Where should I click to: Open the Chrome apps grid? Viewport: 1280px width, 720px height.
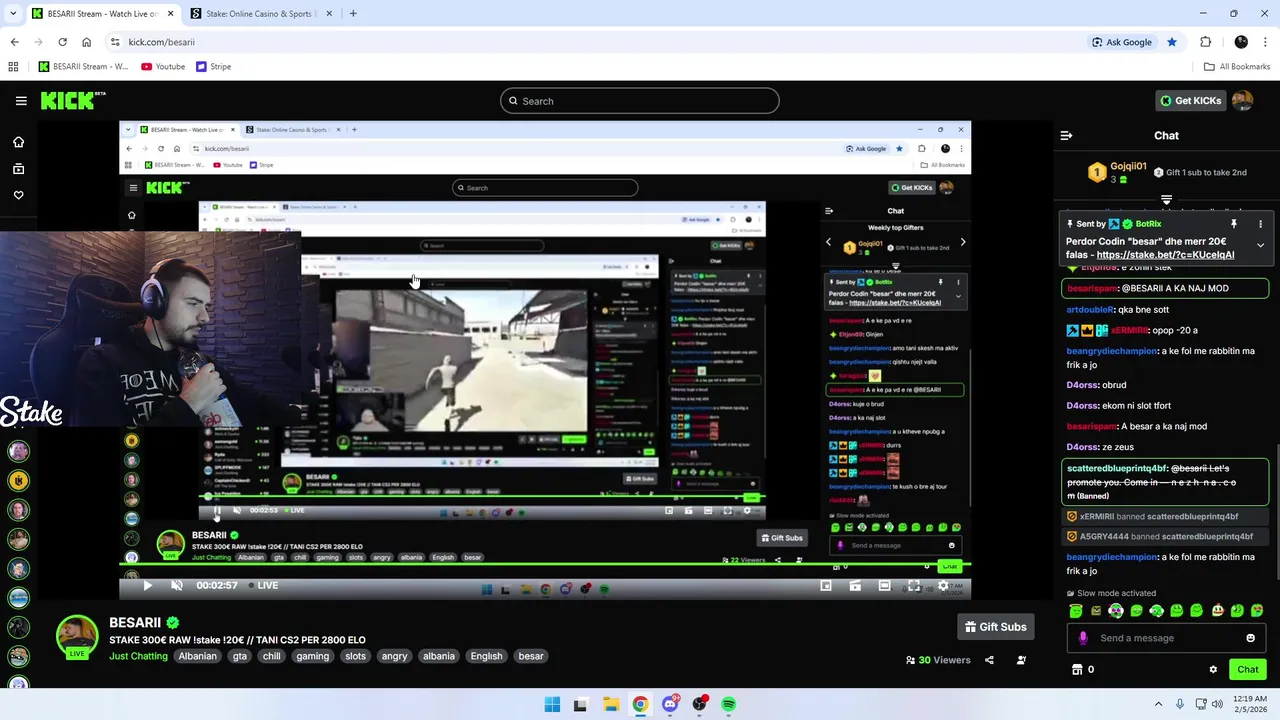tap(13, 67)
